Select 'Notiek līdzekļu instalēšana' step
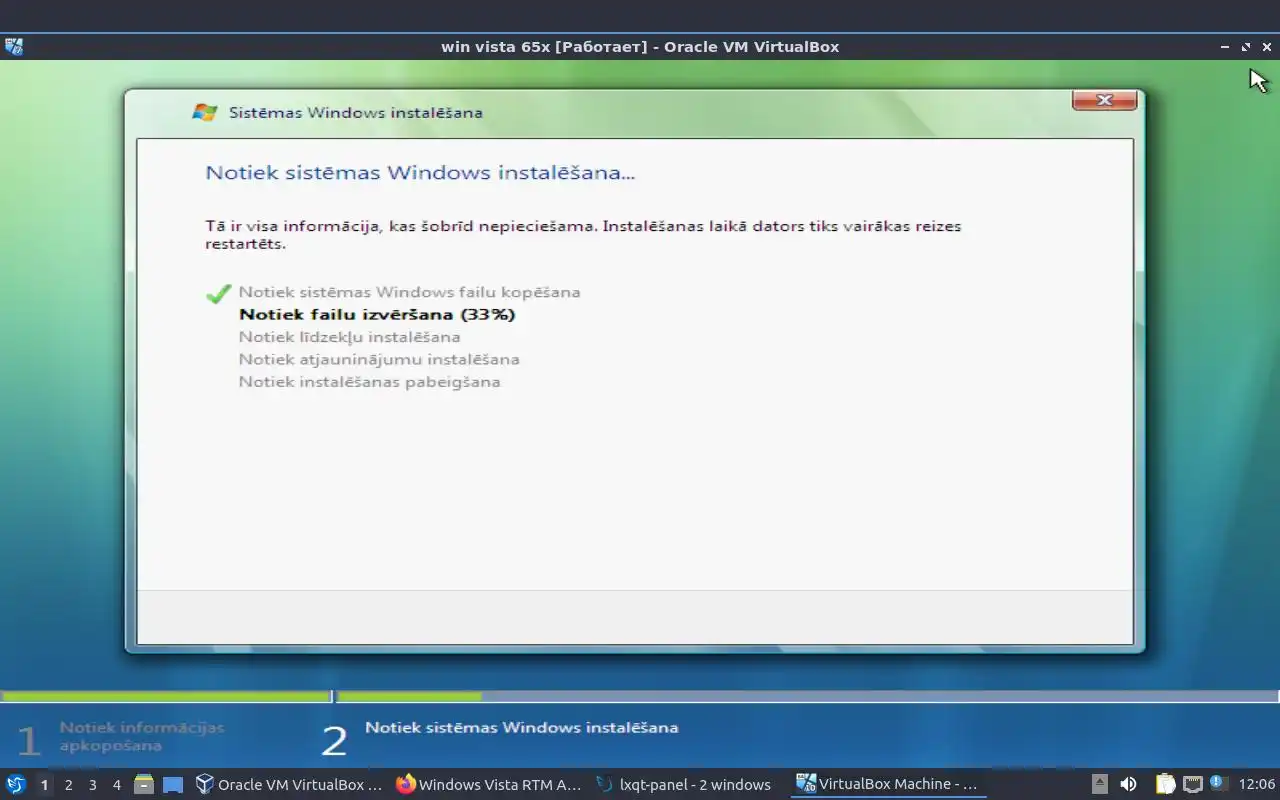Viewport: 1280px width, 800px height. [x=349, y=337]
